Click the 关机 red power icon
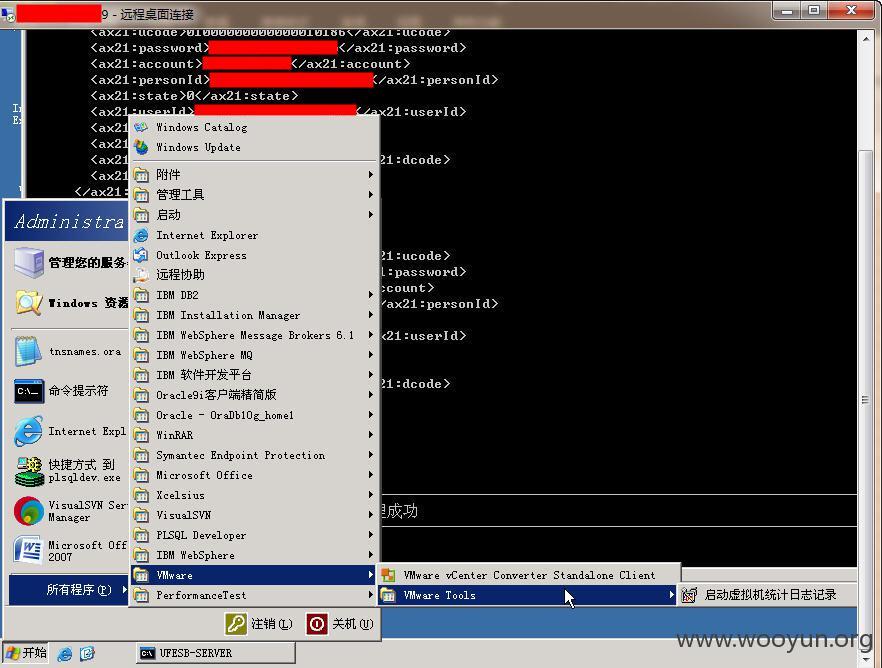 click(x=317, y=624)
